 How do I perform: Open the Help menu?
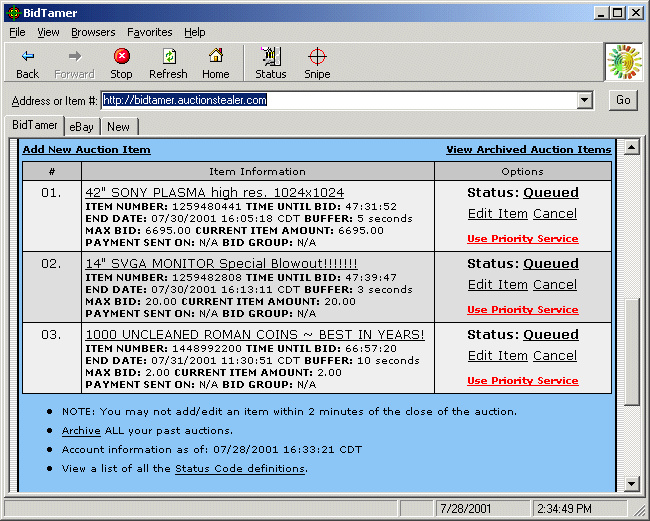tap(195, 32)
